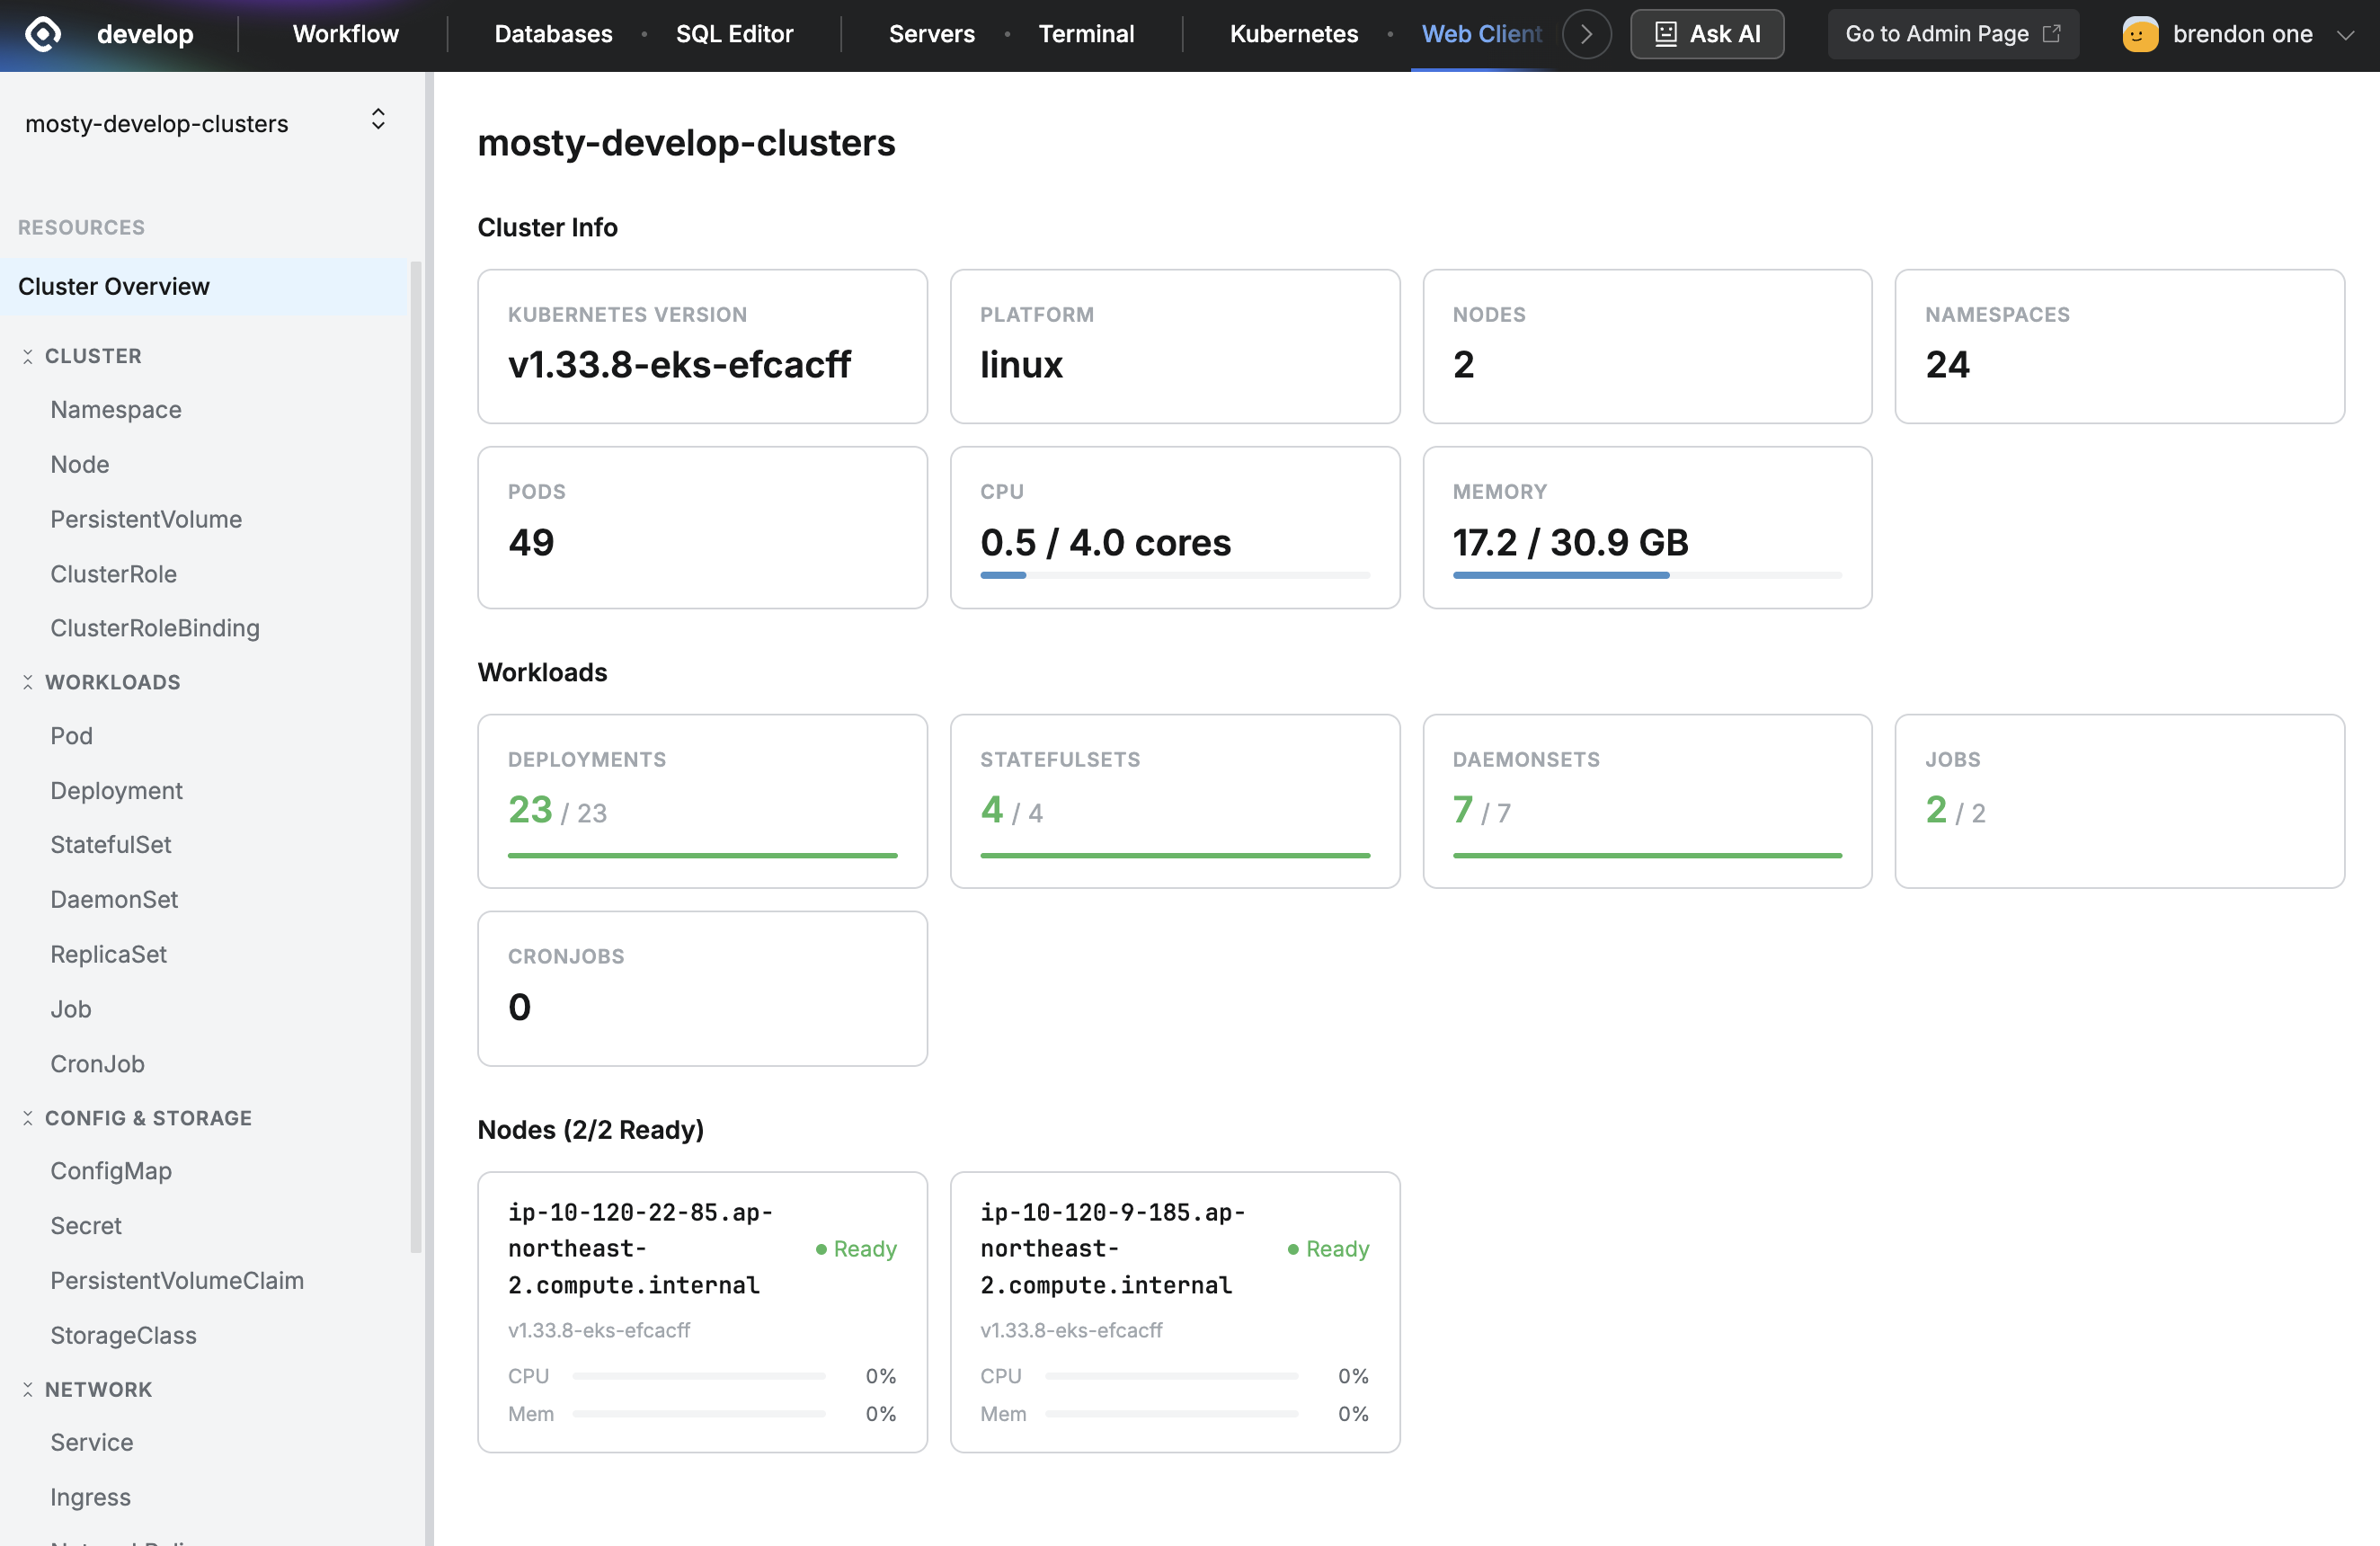Collapse the CLUSTER sidebar section
Image resolution: width=2380 pixels, height=1546 pixels.
click(x=28, y=356)
